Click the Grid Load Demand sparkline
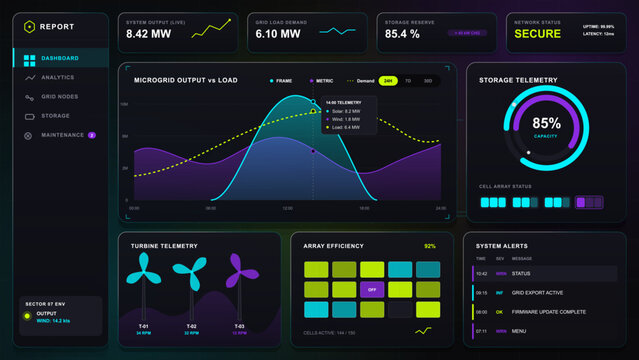 click(337, 31)
